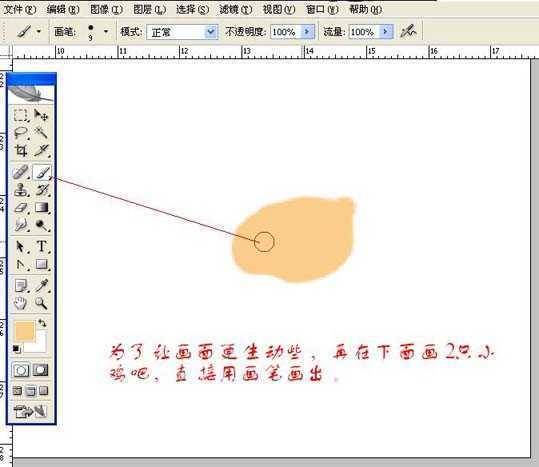The height and width of the screenshot is (467, 539).
Task: Select the Move tool
Action: (41, 115)
